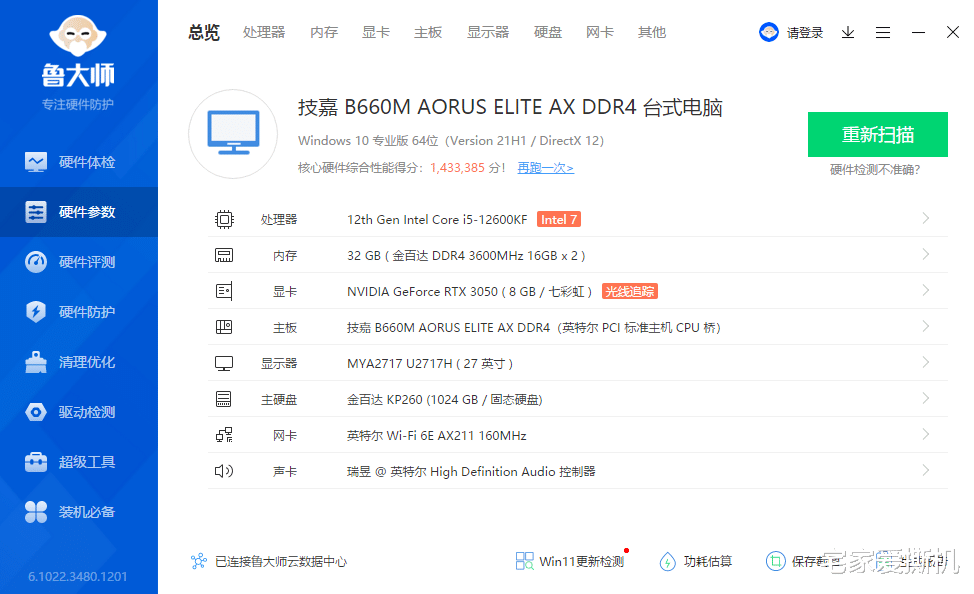The width and height of the screenshot is (974, 594).
Task: Open 硬件体检 in the sidebar
Action: (x=78, y=161)
